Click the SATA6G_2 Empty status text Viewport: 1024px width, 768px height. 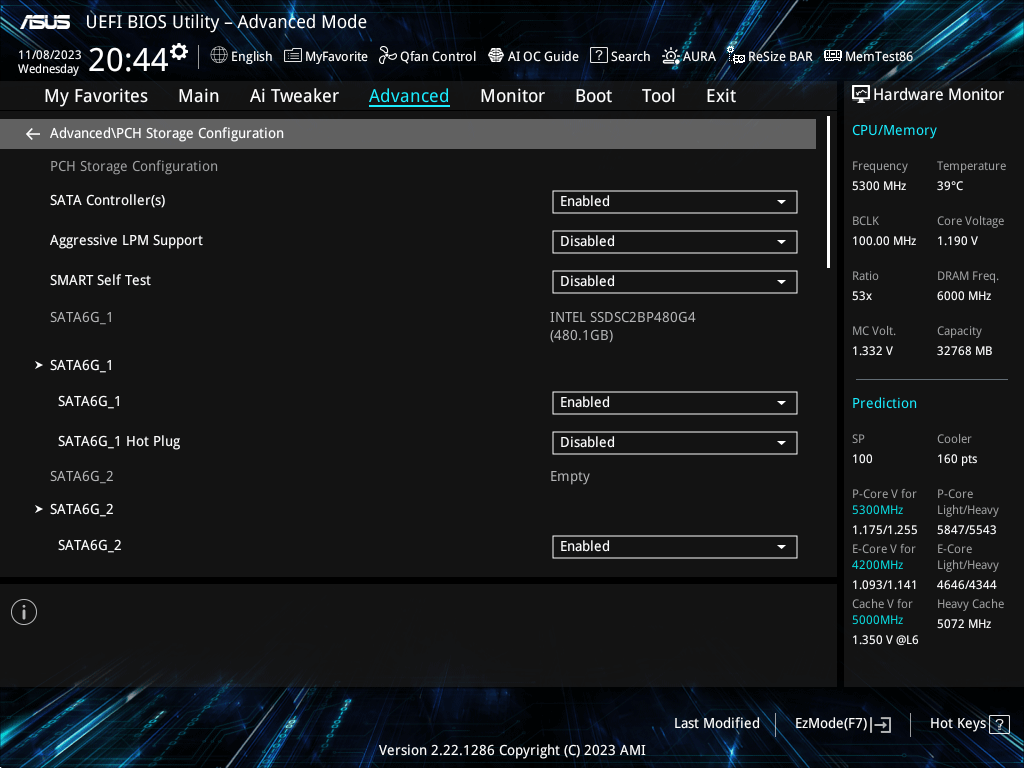click(x=569, y=477)
